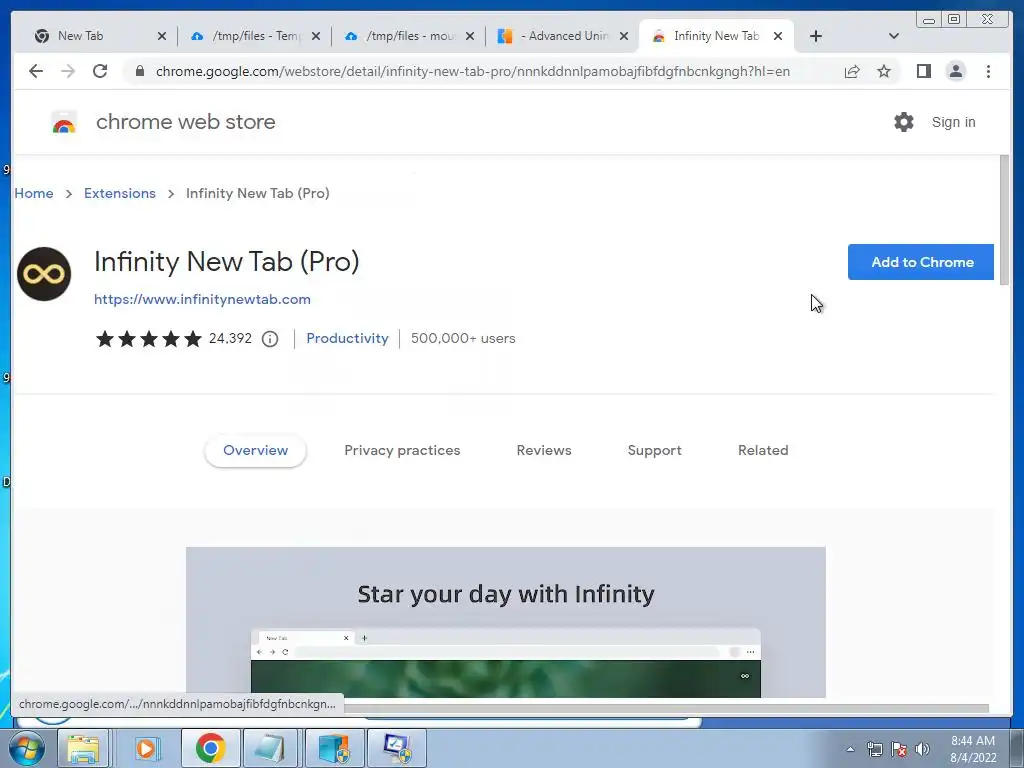Viewport: 1024px width, 768px height.
Task: Close the /tmp/files - Temp tab
Action: (316, 37)
